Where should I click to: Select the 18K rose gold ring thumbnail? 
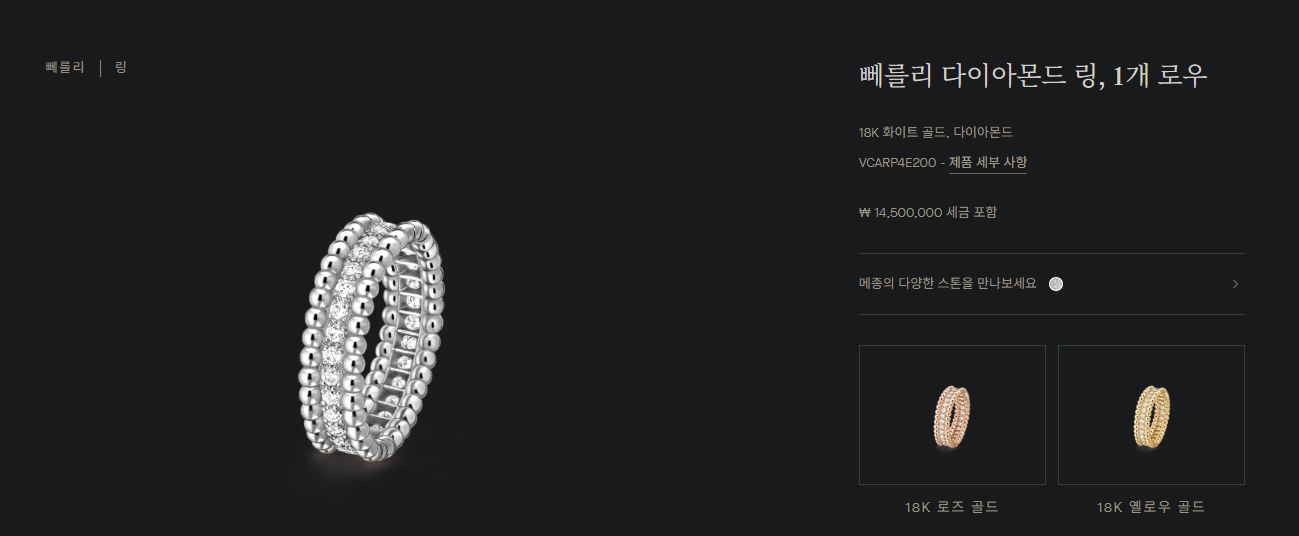coord(952,415)
